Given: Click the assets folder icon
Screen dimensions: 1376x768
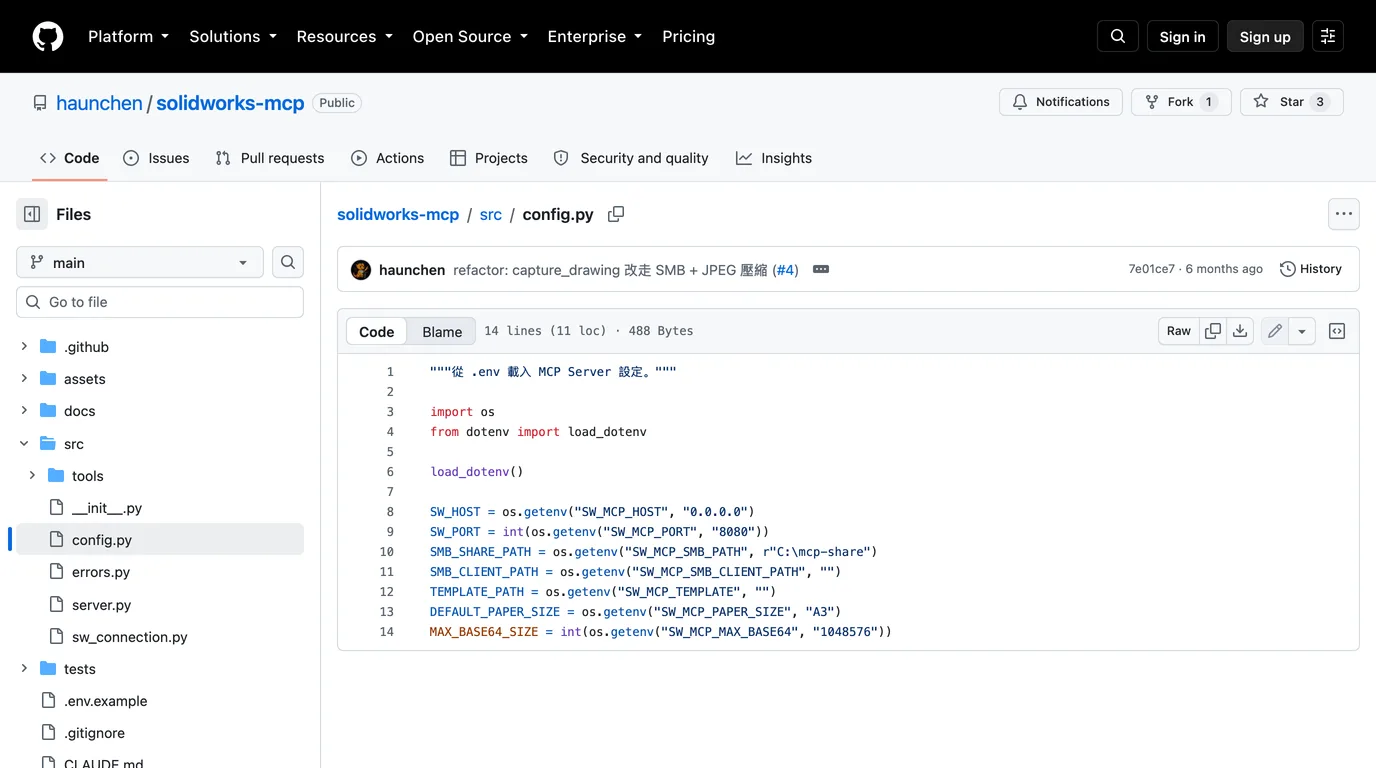Looking at the screenshot, I should click(48, 379).
